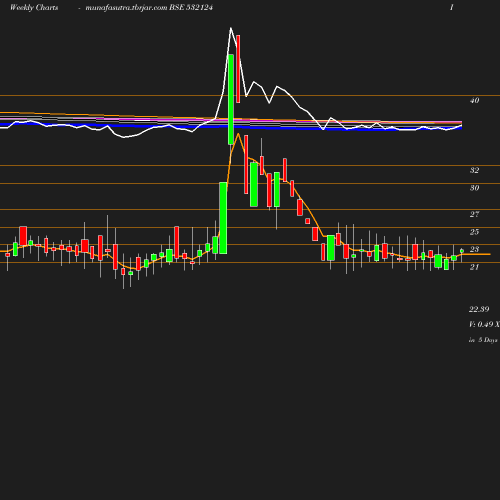Click the 'Weekly Charts' title text
The image size is (500, 500).
(x=34, y=7)
